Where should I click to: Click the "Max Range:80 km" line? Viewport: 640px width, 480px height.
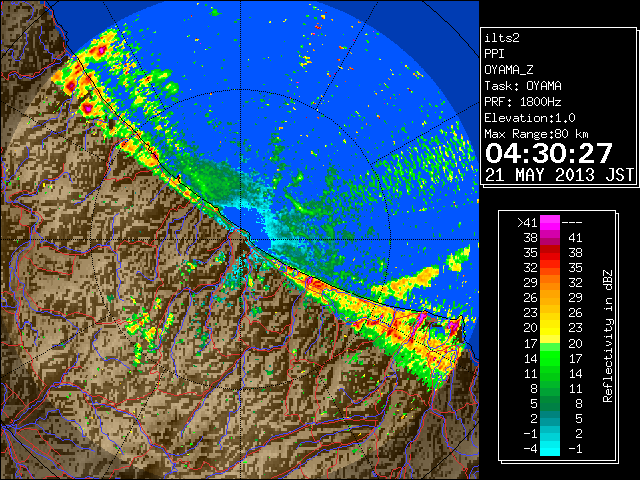click(x=536, y=134)
